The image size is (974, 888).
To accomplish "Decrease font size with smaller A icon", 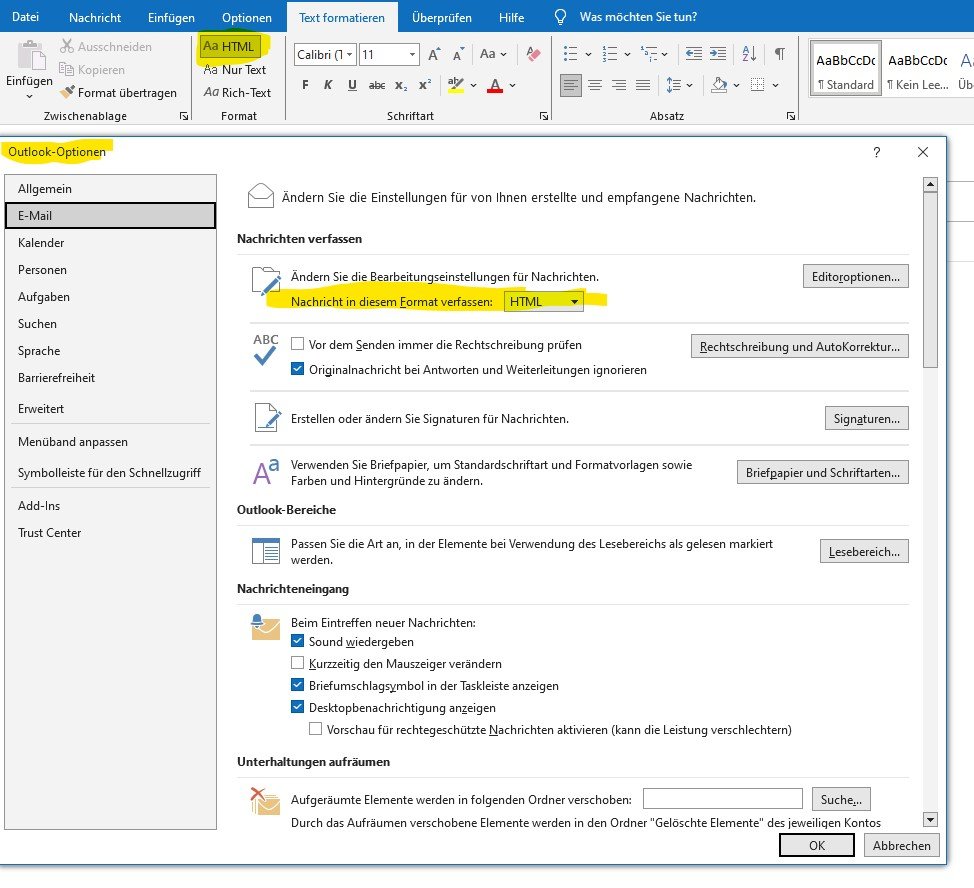I will (458, 54).
